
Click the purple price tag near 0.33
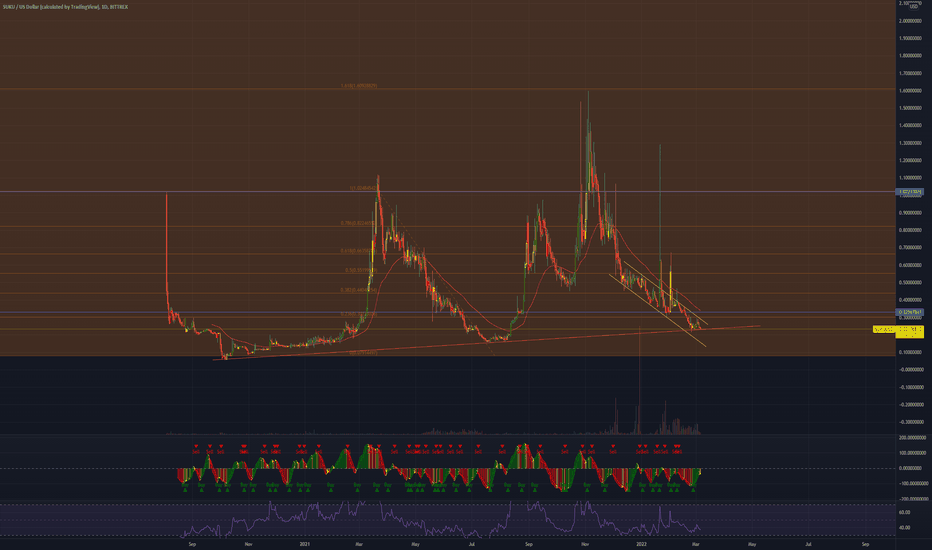909,312
